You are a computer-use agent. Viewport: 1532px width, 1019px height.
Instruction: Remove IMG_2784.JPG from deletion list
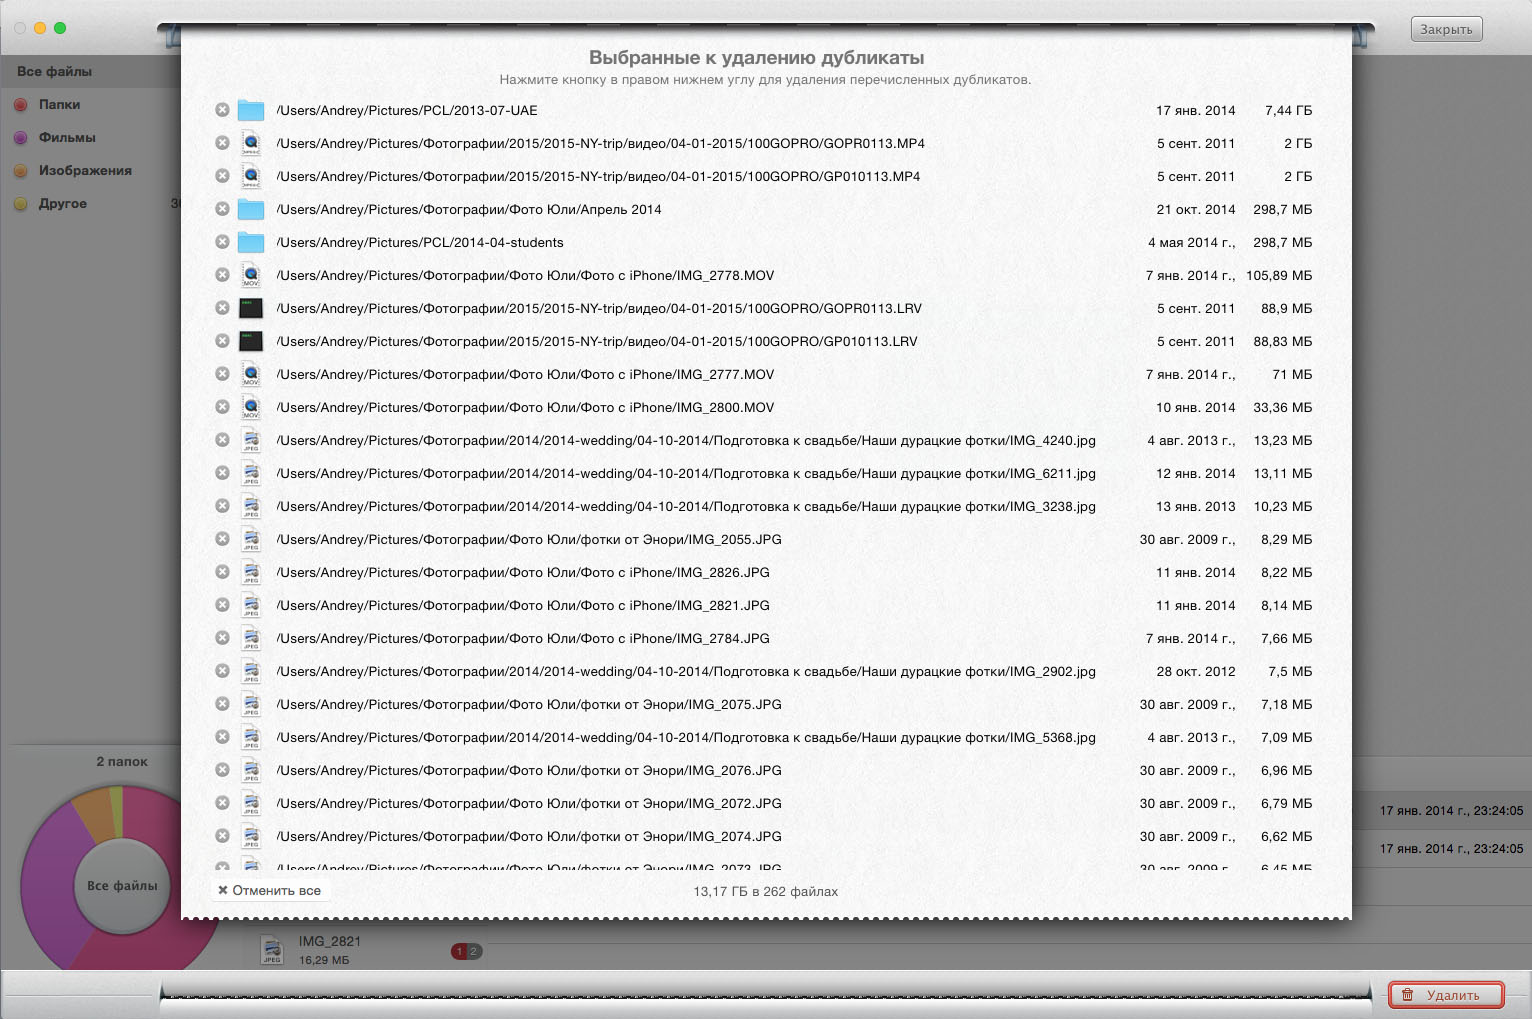[222, 638]
